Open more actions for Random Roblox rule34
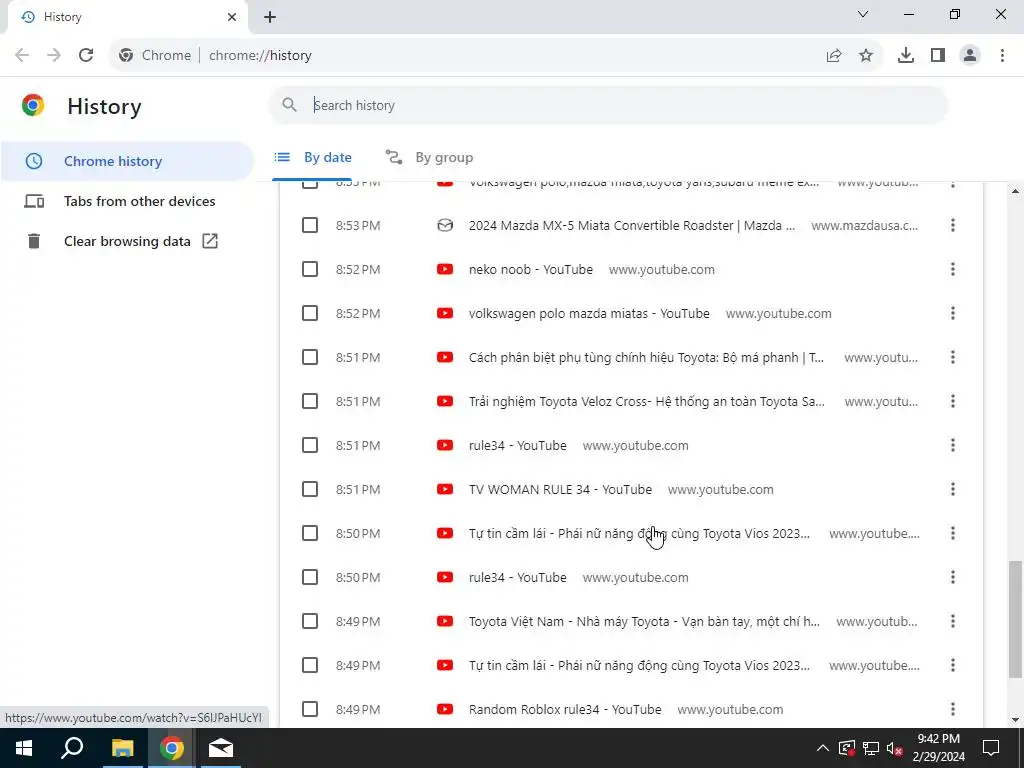The image size is (1024, 768). [x=953, y=709]
